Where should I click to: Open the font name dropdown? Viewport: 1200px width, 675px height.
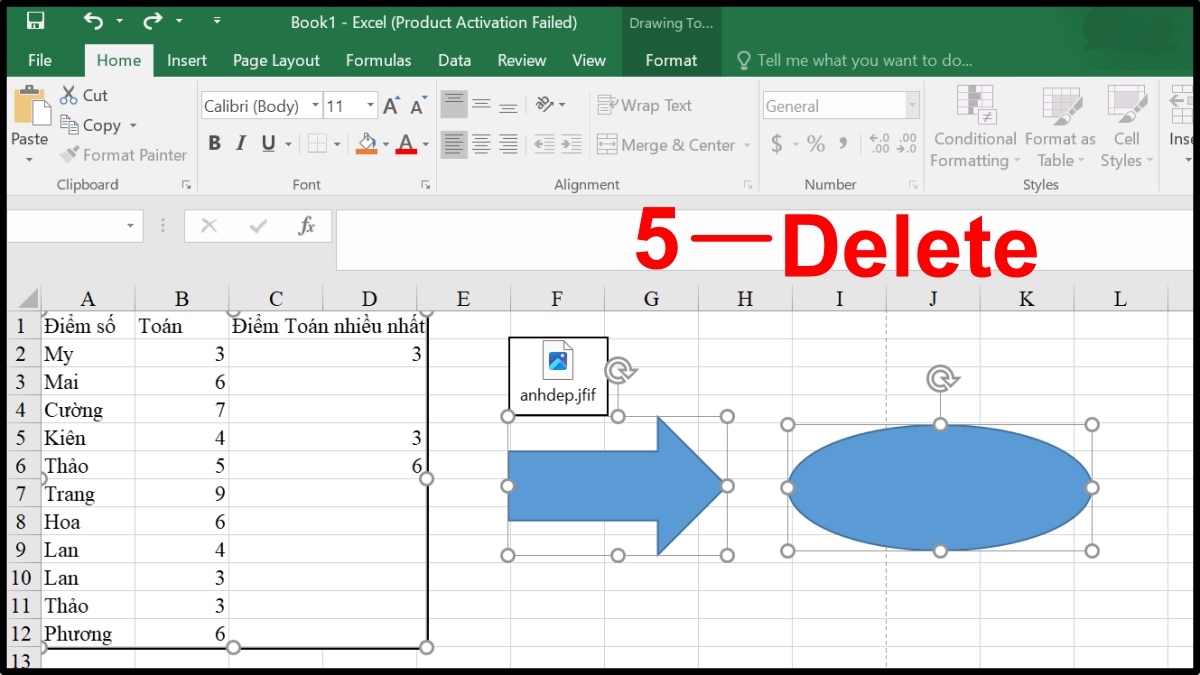pyautogui.click(x=316, y=105)
